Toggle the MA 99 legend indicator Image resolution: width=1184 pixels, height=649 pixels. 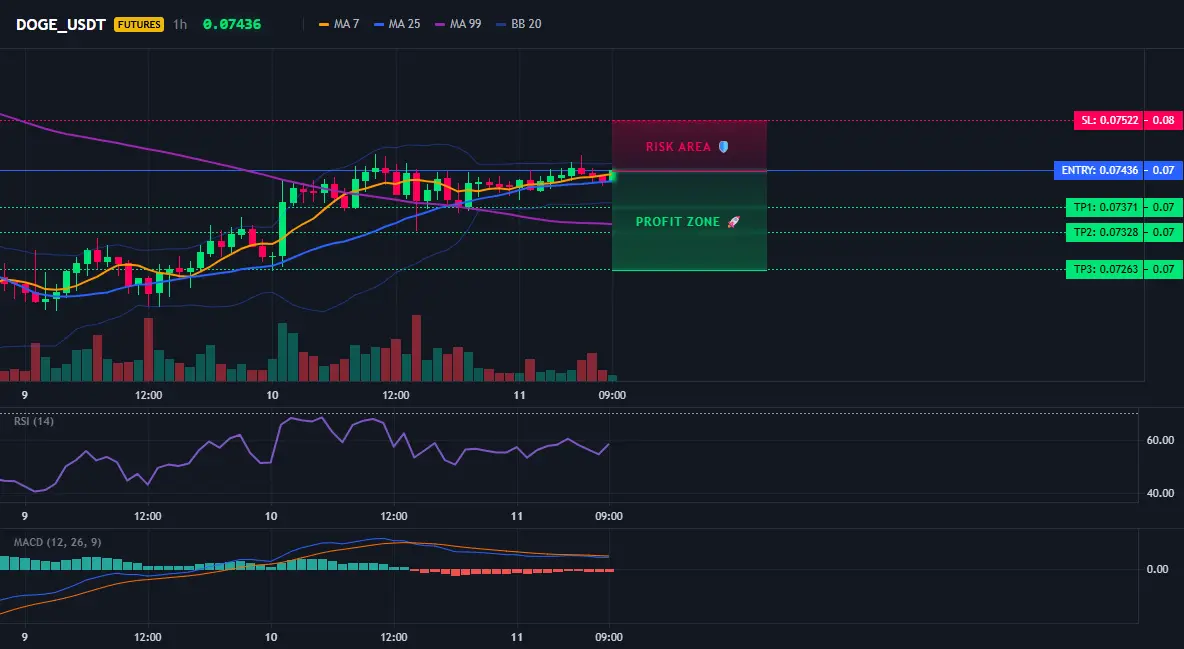click(x=458, y=24)
